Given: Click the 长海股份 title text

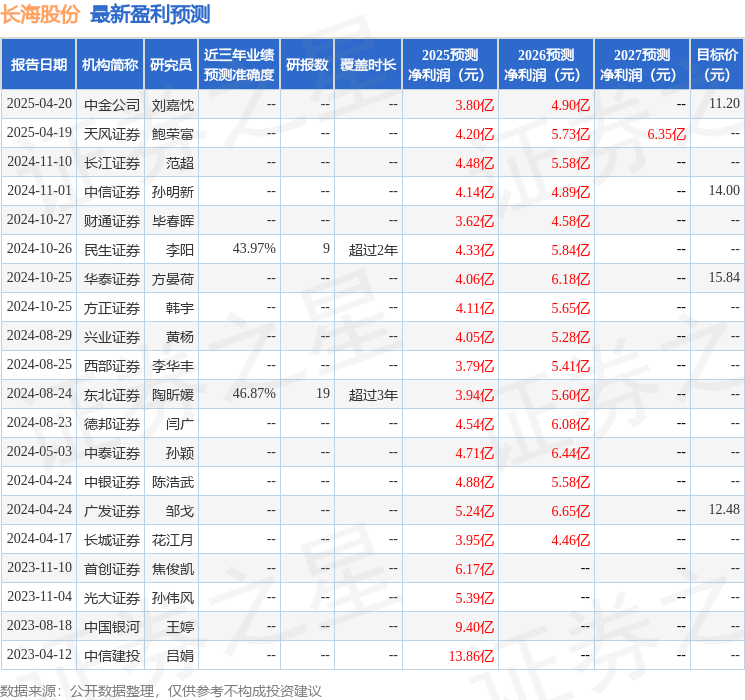Looking at the screenshot, I should tap(40, 14).
